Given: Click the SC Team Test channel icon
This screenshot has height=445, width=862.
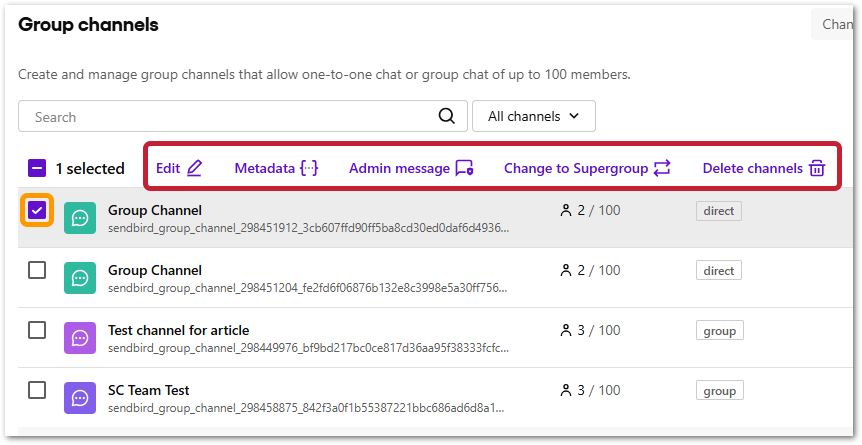Looking at the screenshot, I should pos(78,398).
